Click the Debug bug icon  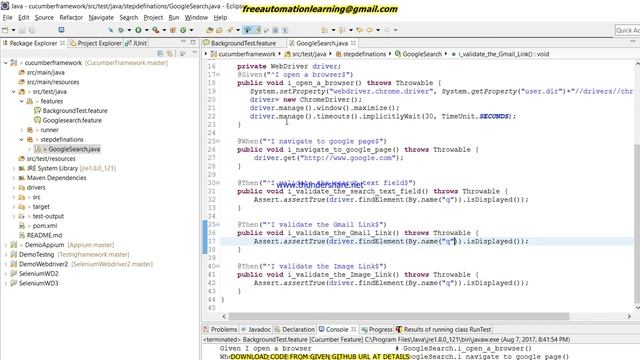pyautogui.click(x=121, y=30)
